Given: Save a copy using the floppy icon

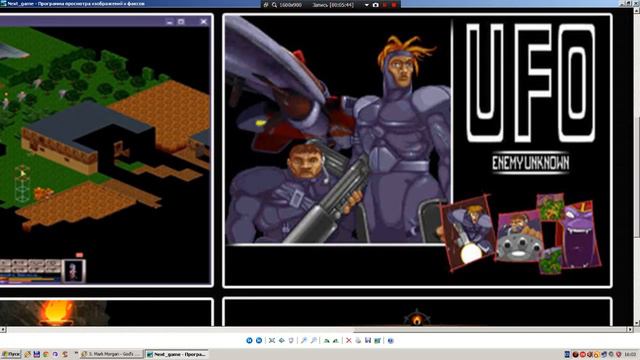Looking at the screenshot, I should pos(368,340).
